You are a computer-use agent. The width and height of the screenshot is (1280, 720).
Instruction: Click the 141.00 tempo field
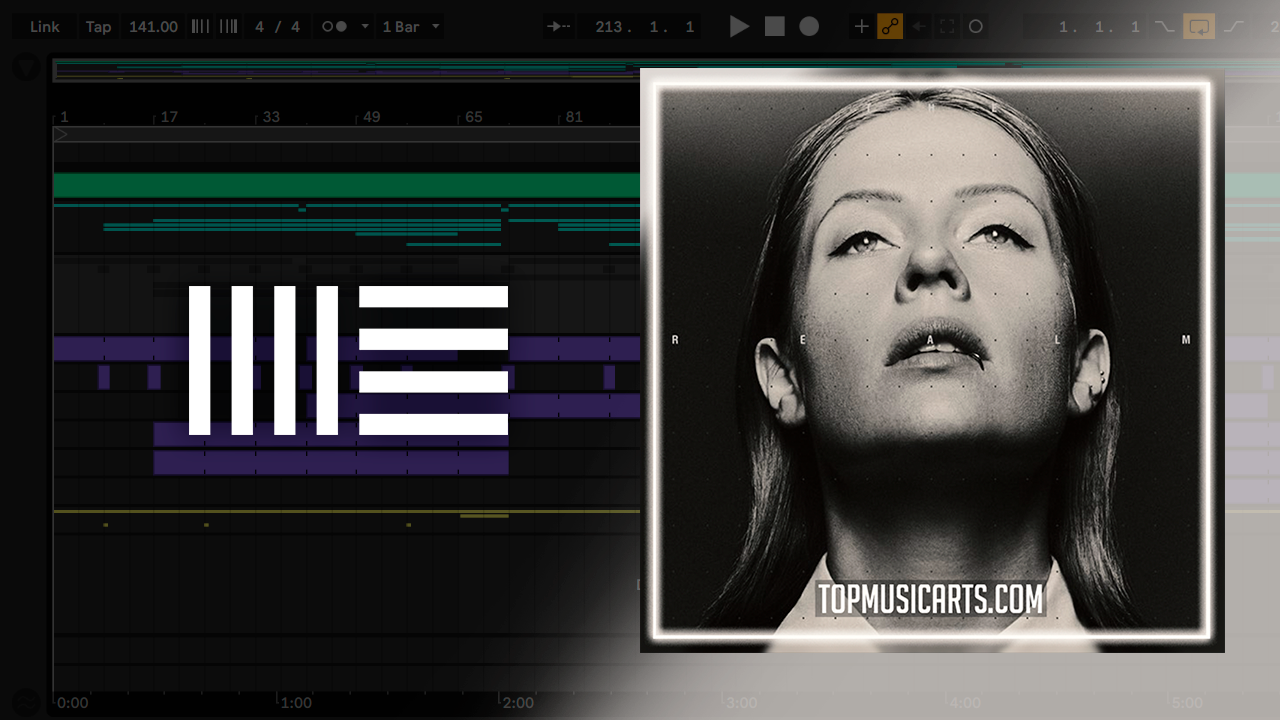click(x=153, y=27)
